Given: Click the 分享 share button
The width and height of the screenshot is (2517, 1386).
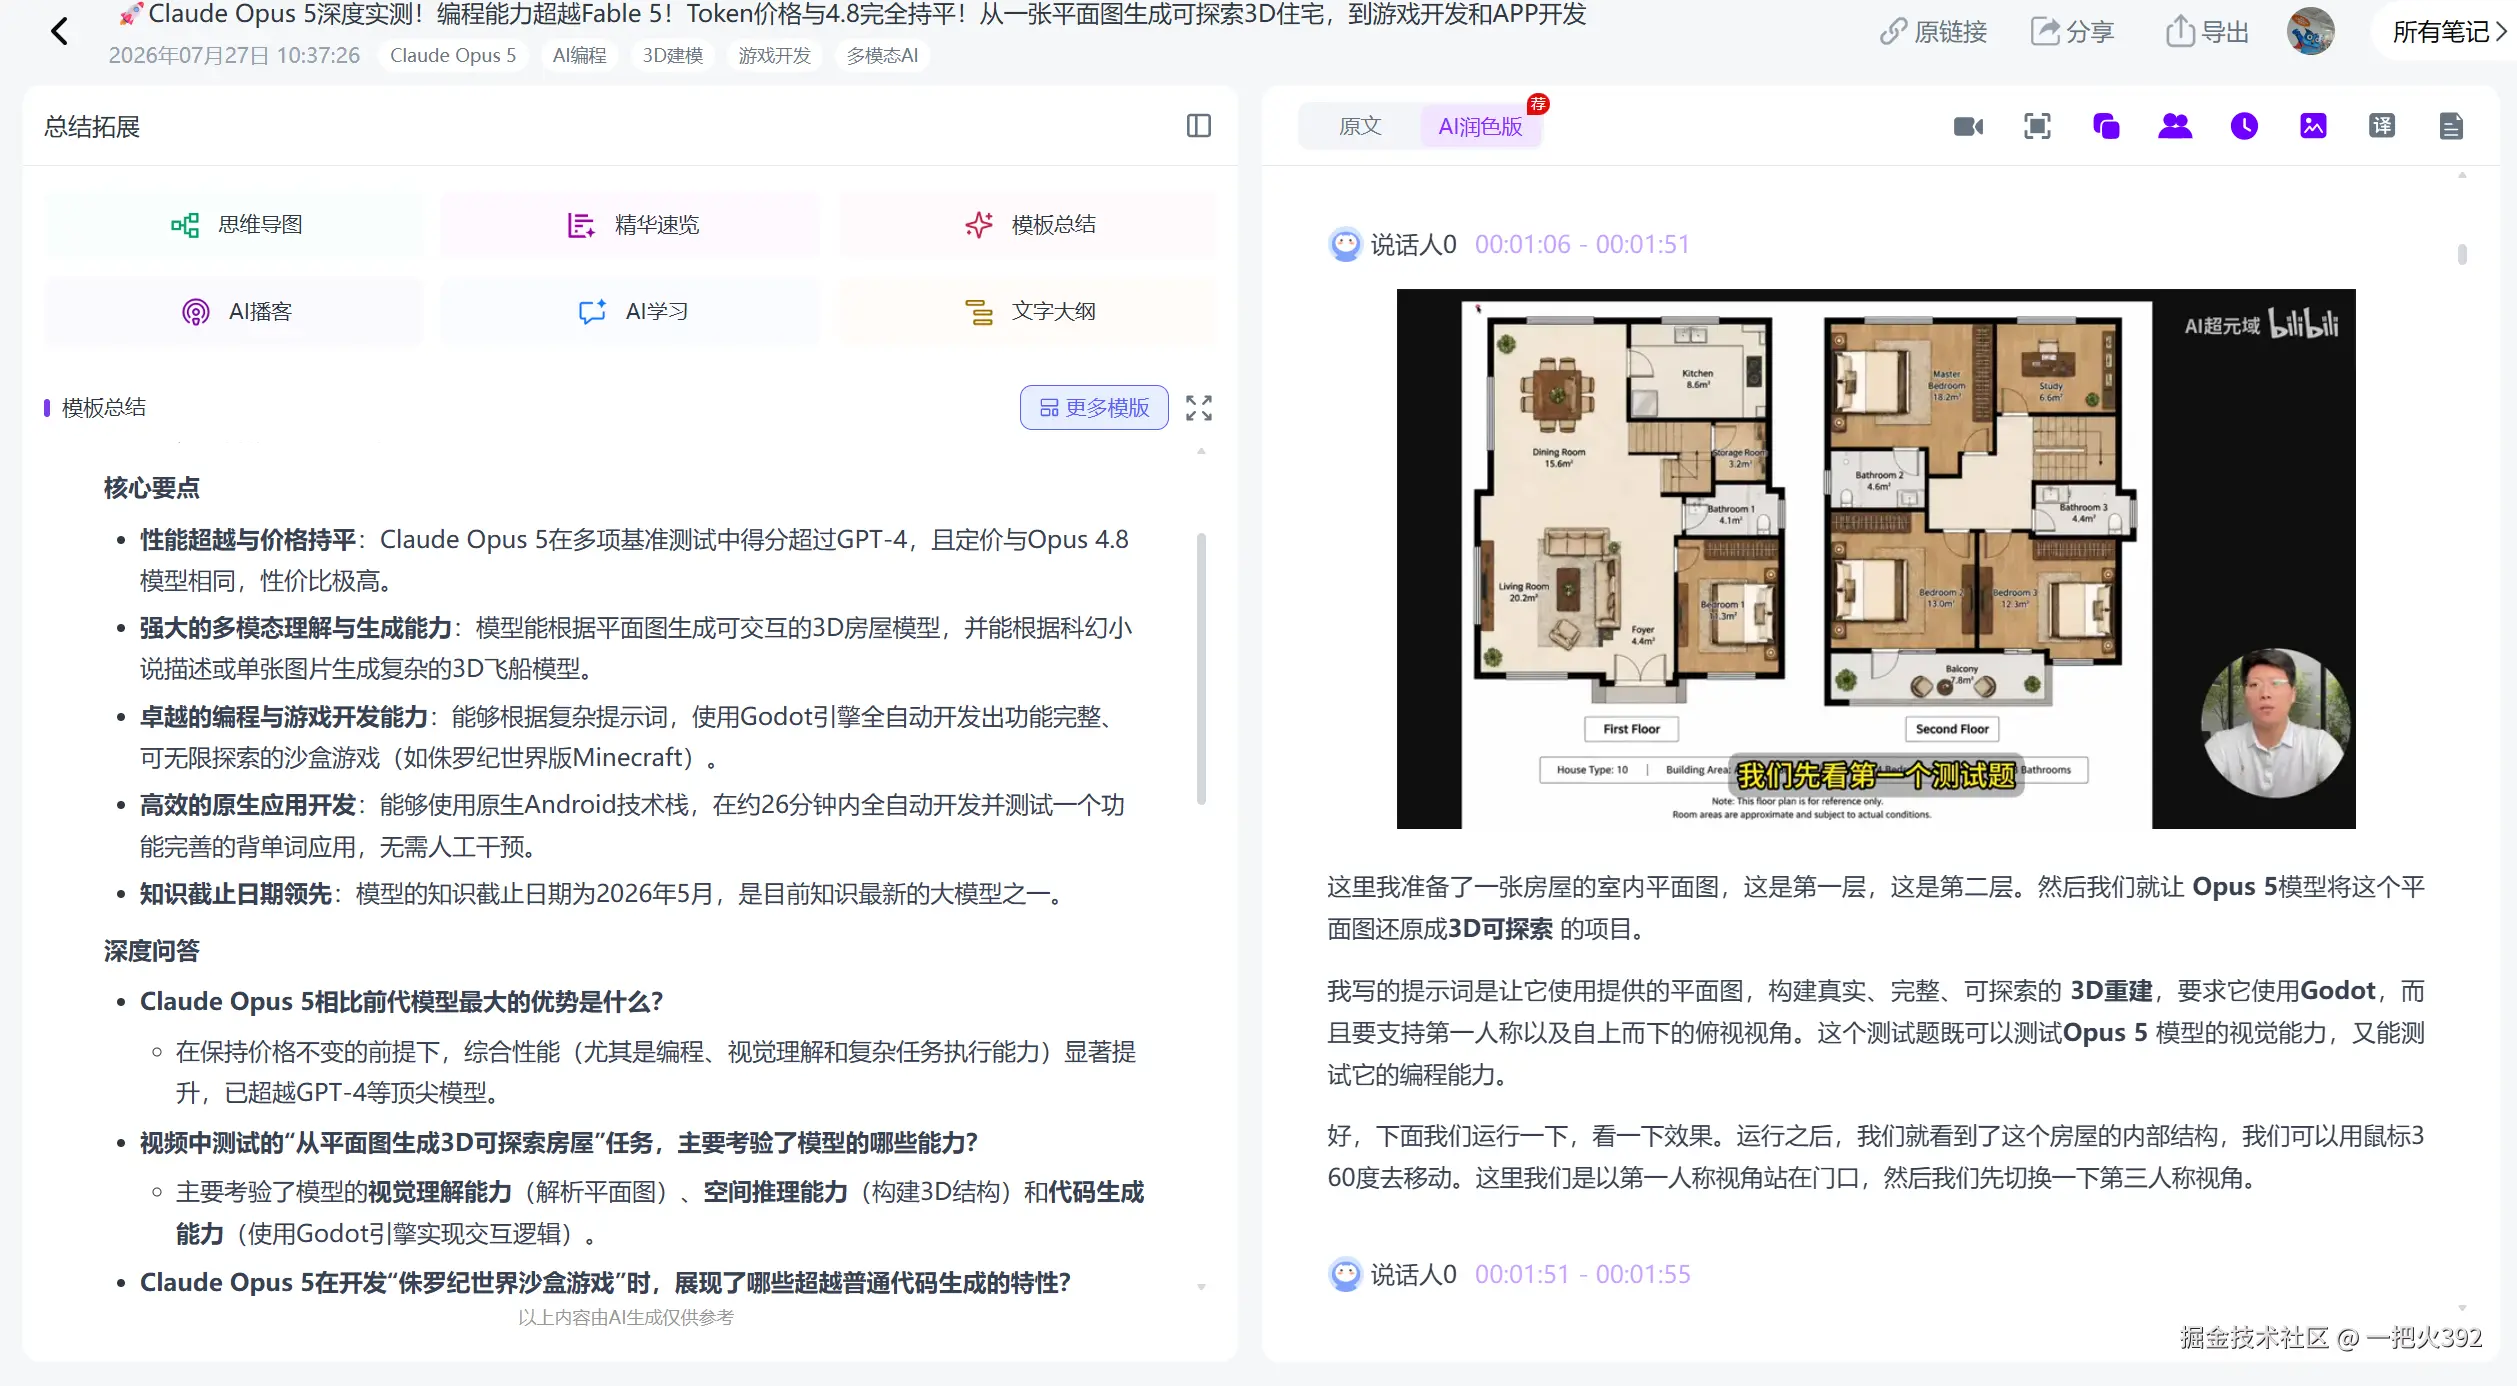Looking at the screenshot, I should click(x=2073, y=32).
